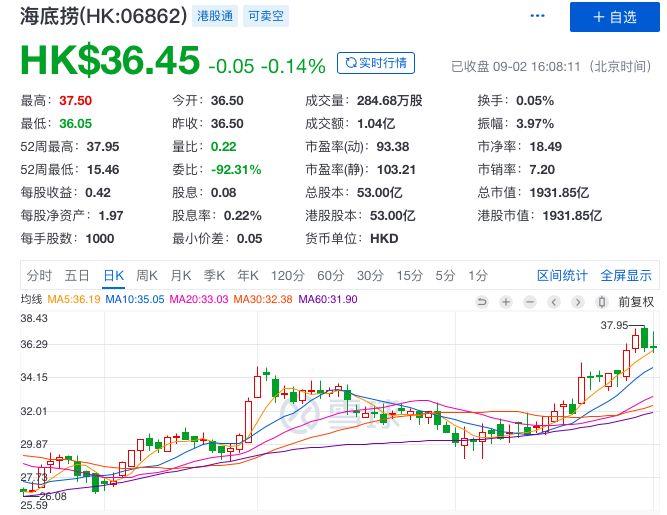Zoom in chart with plus icon
Image resolution: width=667 pixels, height=515 pixels.
tap(506, 302)
